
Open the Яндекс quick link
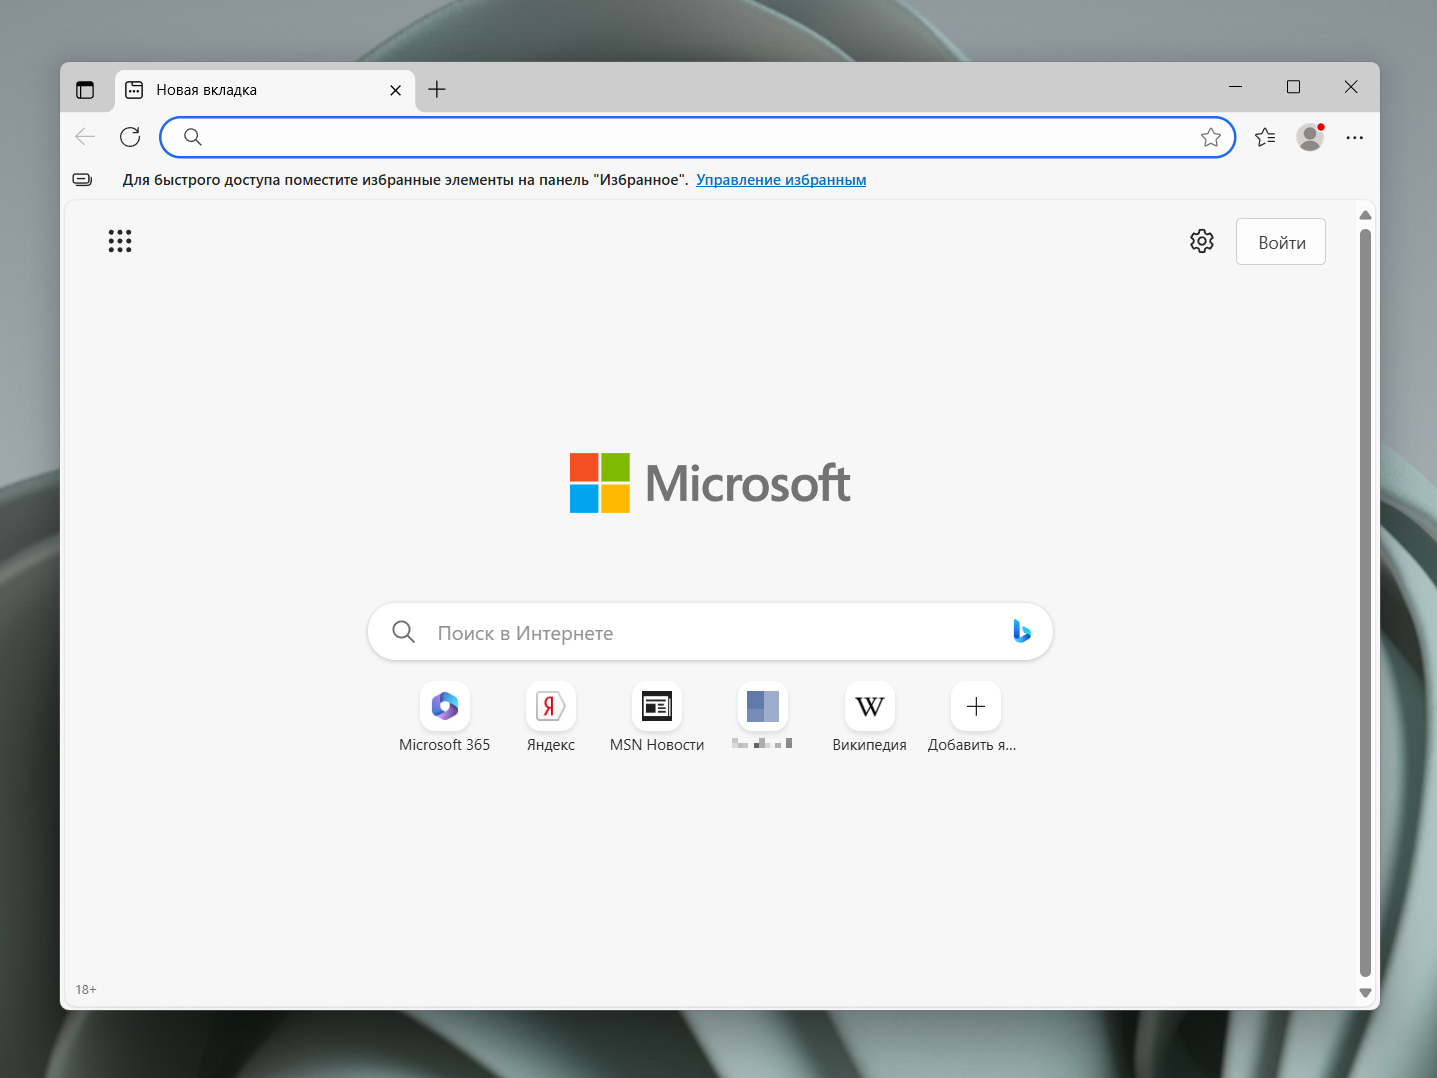(551, 707)
